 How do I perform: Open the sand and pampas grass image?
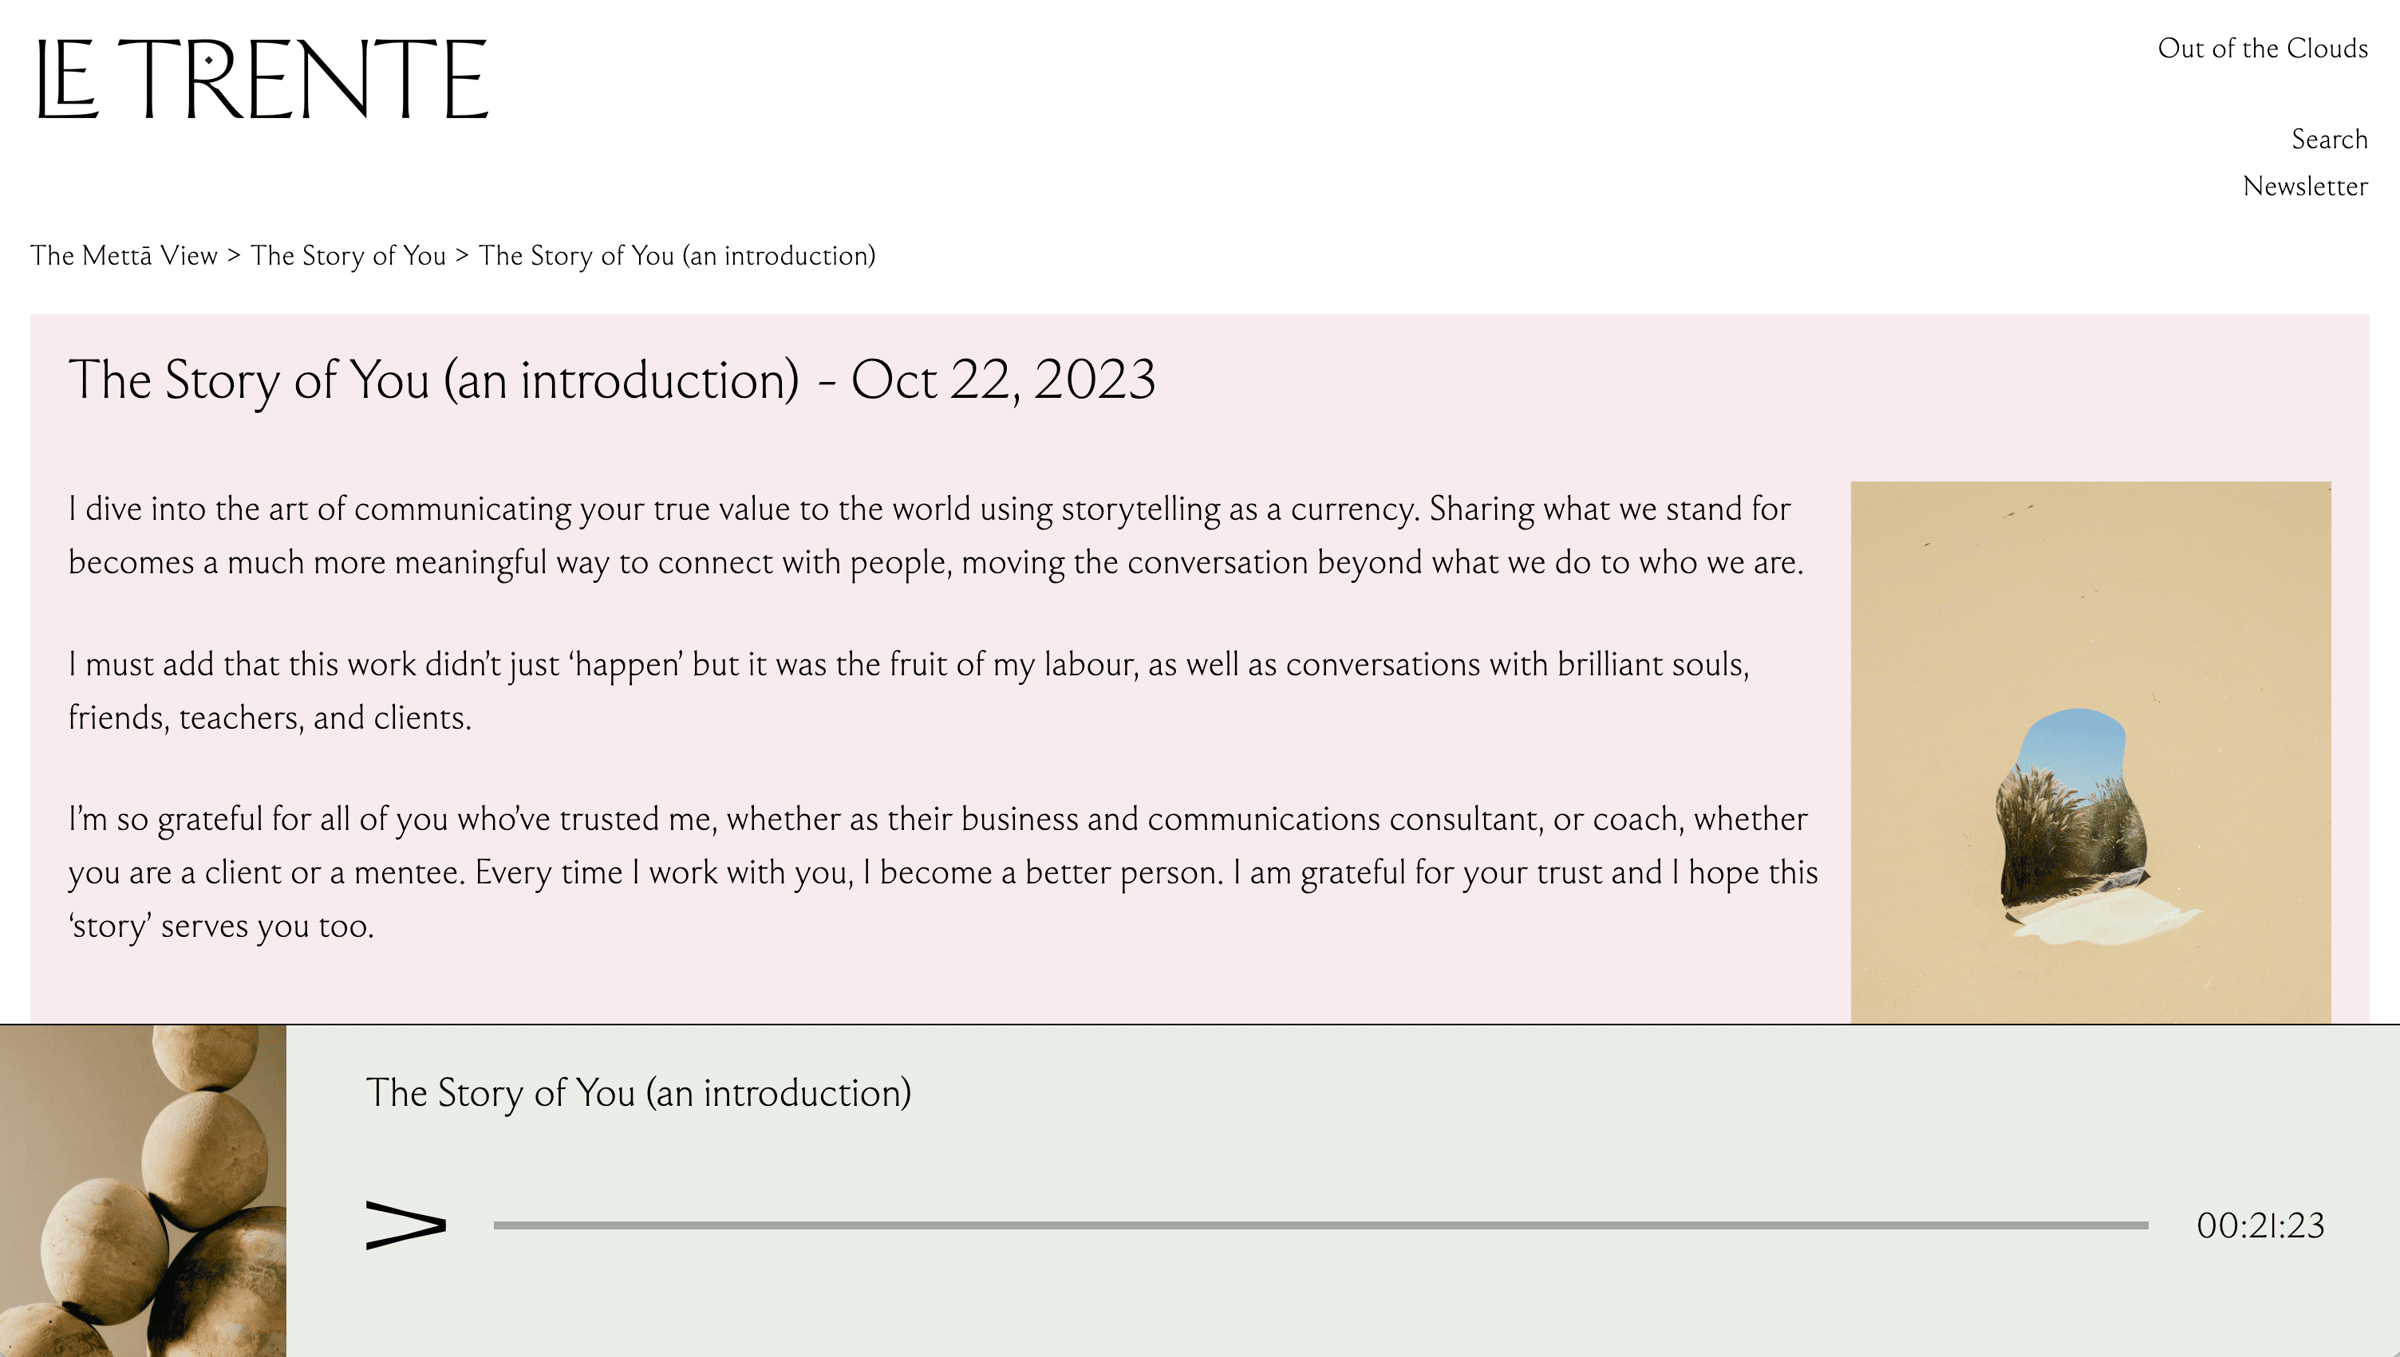point(2090,751)
